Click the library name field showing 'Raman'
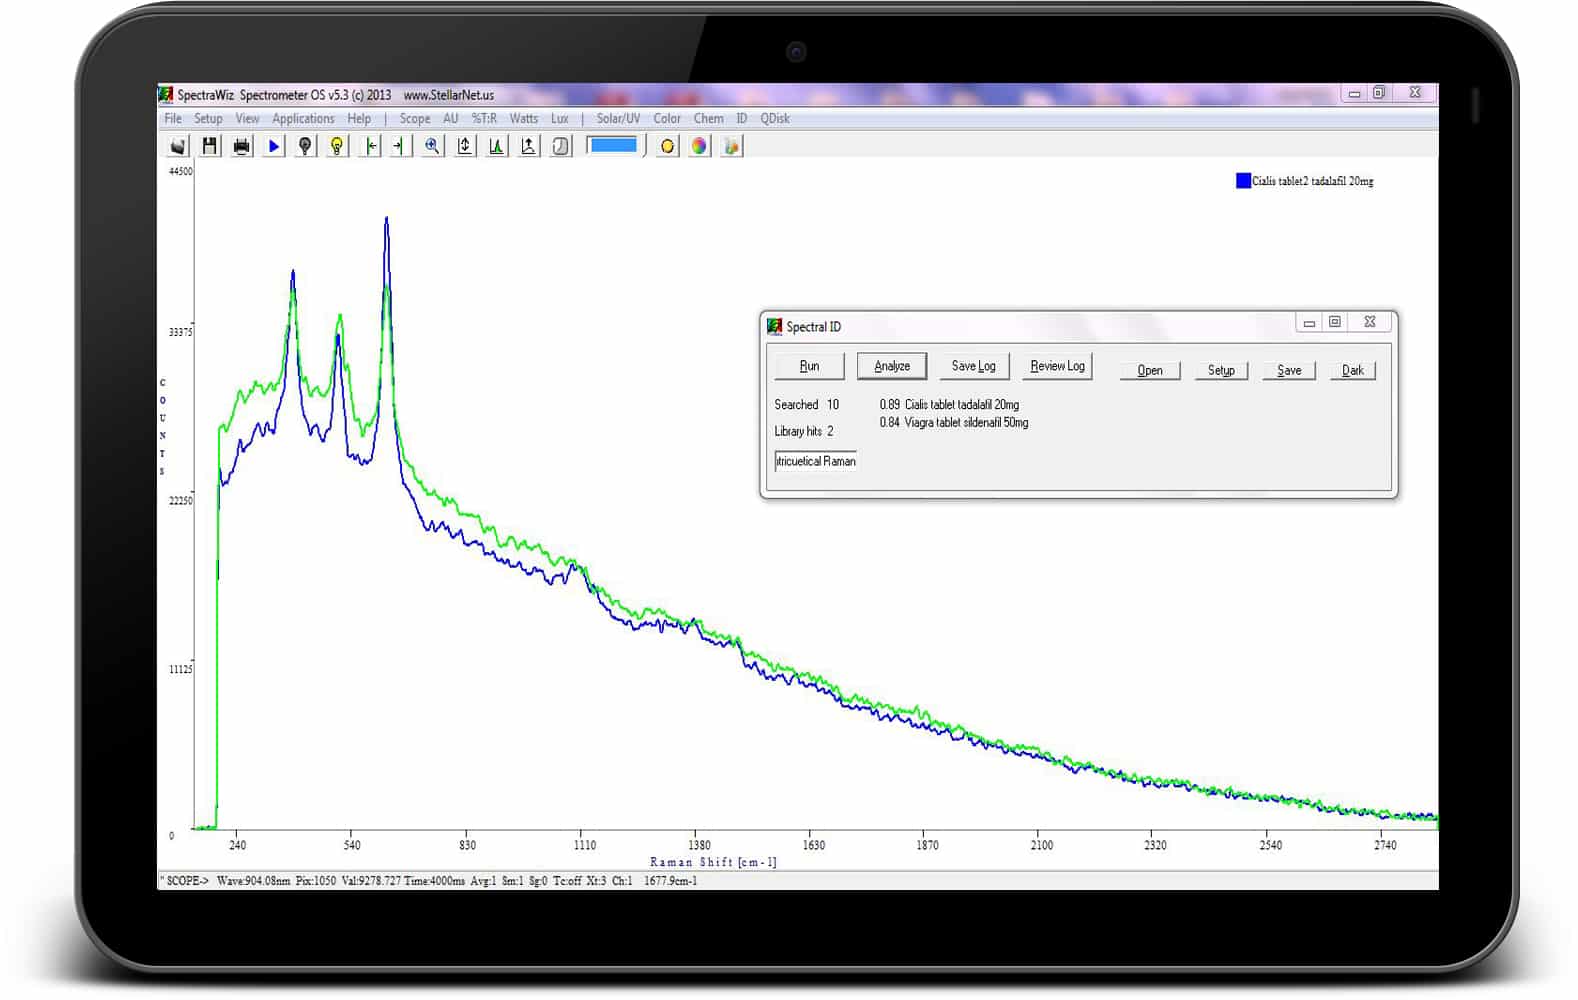Image resolution: width=1578 pixels, height=1000 pixels. pyautogui.click(x=816, y=461)
